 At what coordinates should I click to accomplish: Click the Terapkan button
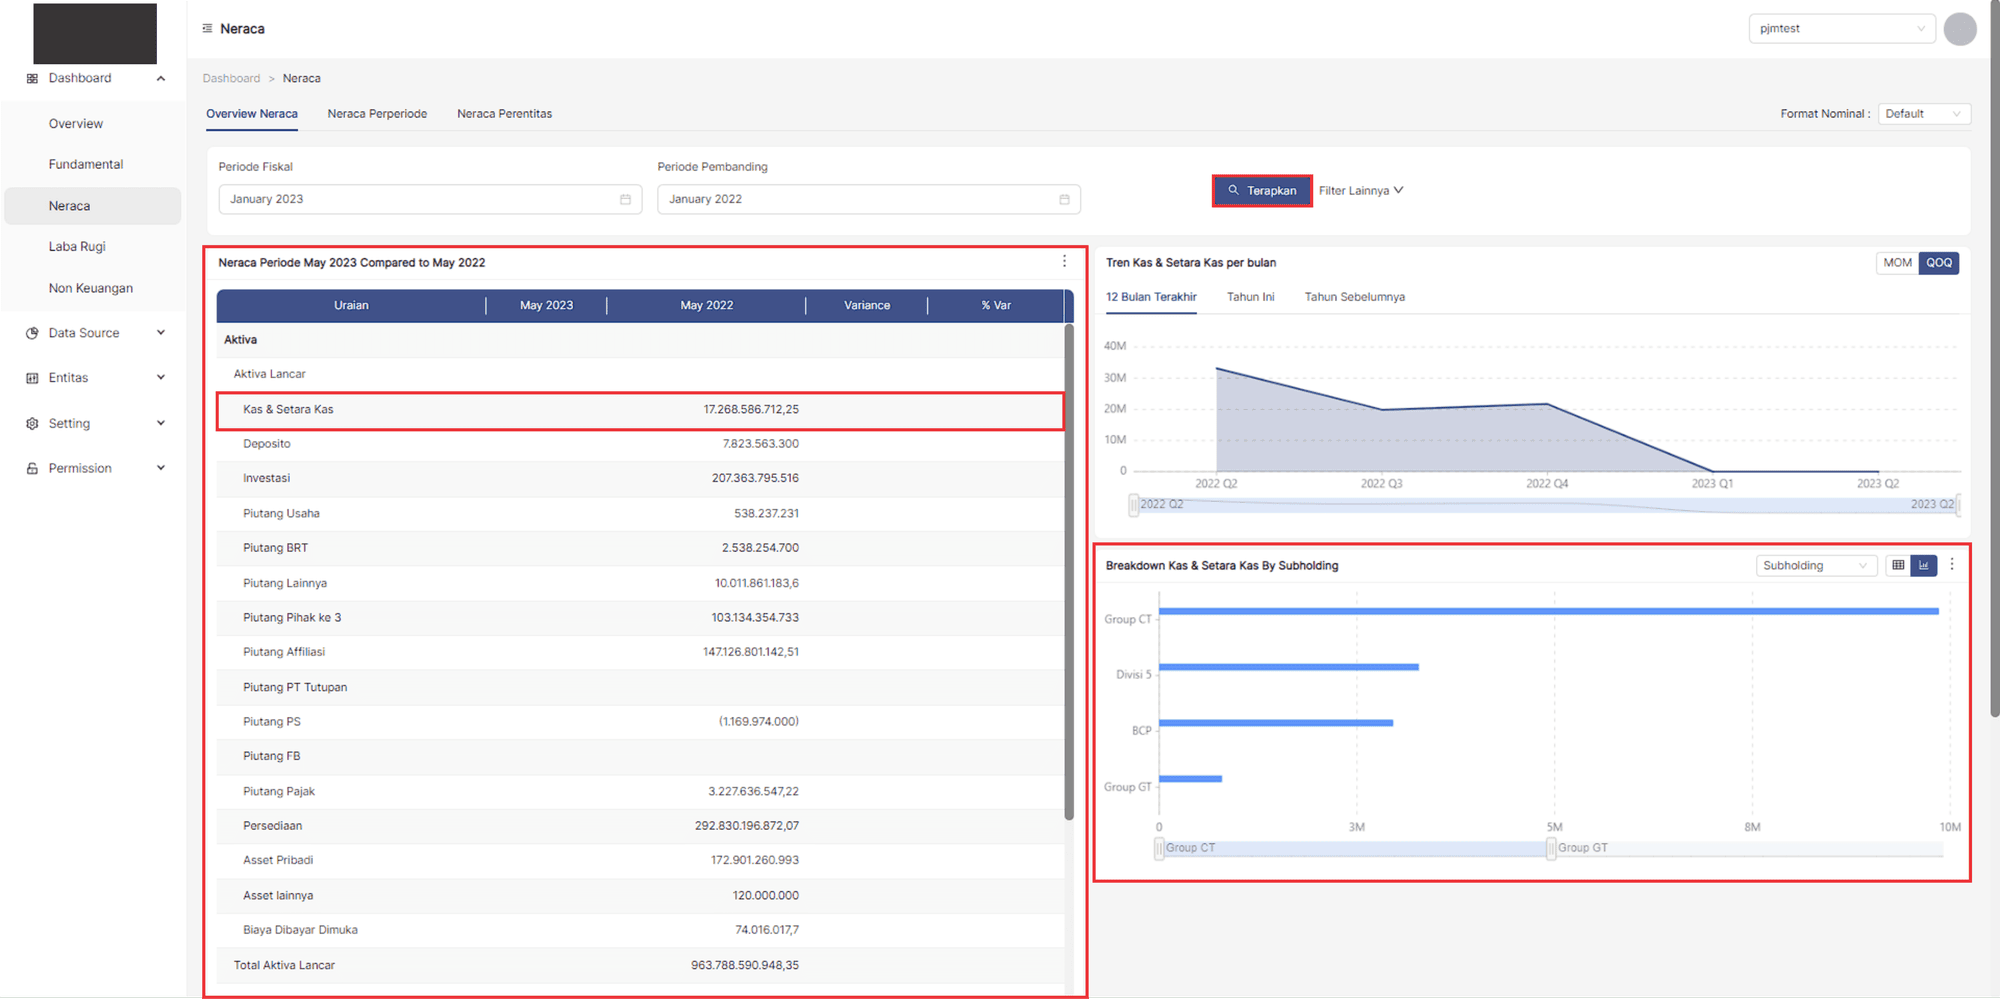[1262, 191]
